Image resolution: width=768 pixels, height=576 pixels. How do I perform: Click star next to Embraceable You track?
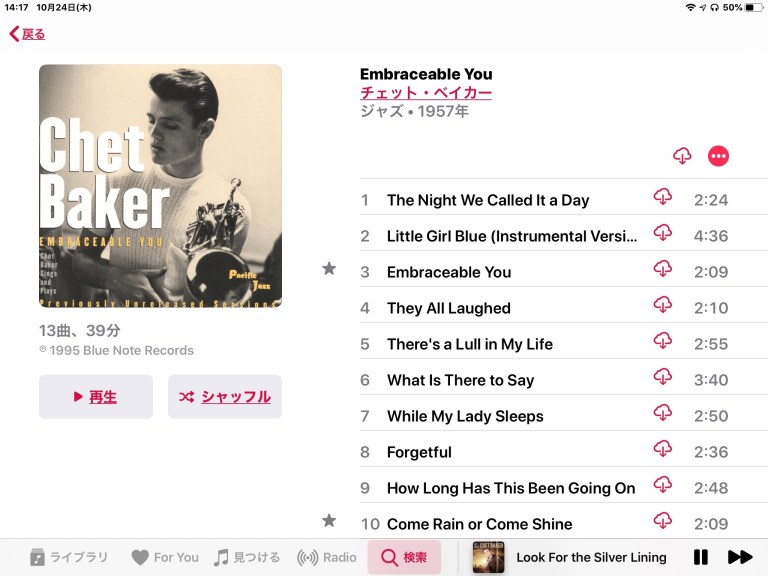click(x=329, y=268)
